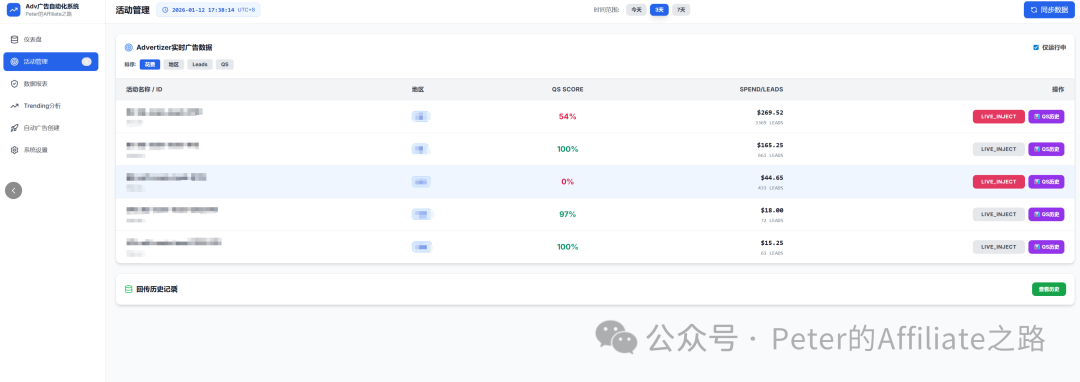Open QS历史 for the $165.25 row

tap(1046, 149)
